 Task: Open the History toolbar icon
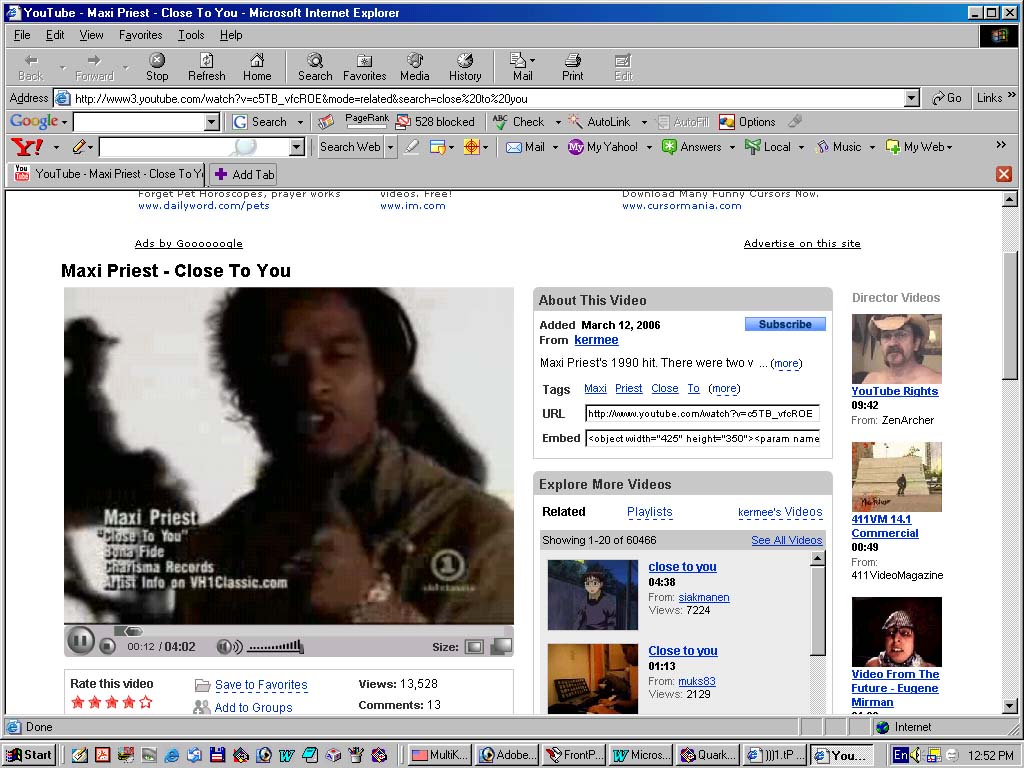point(464,67)
